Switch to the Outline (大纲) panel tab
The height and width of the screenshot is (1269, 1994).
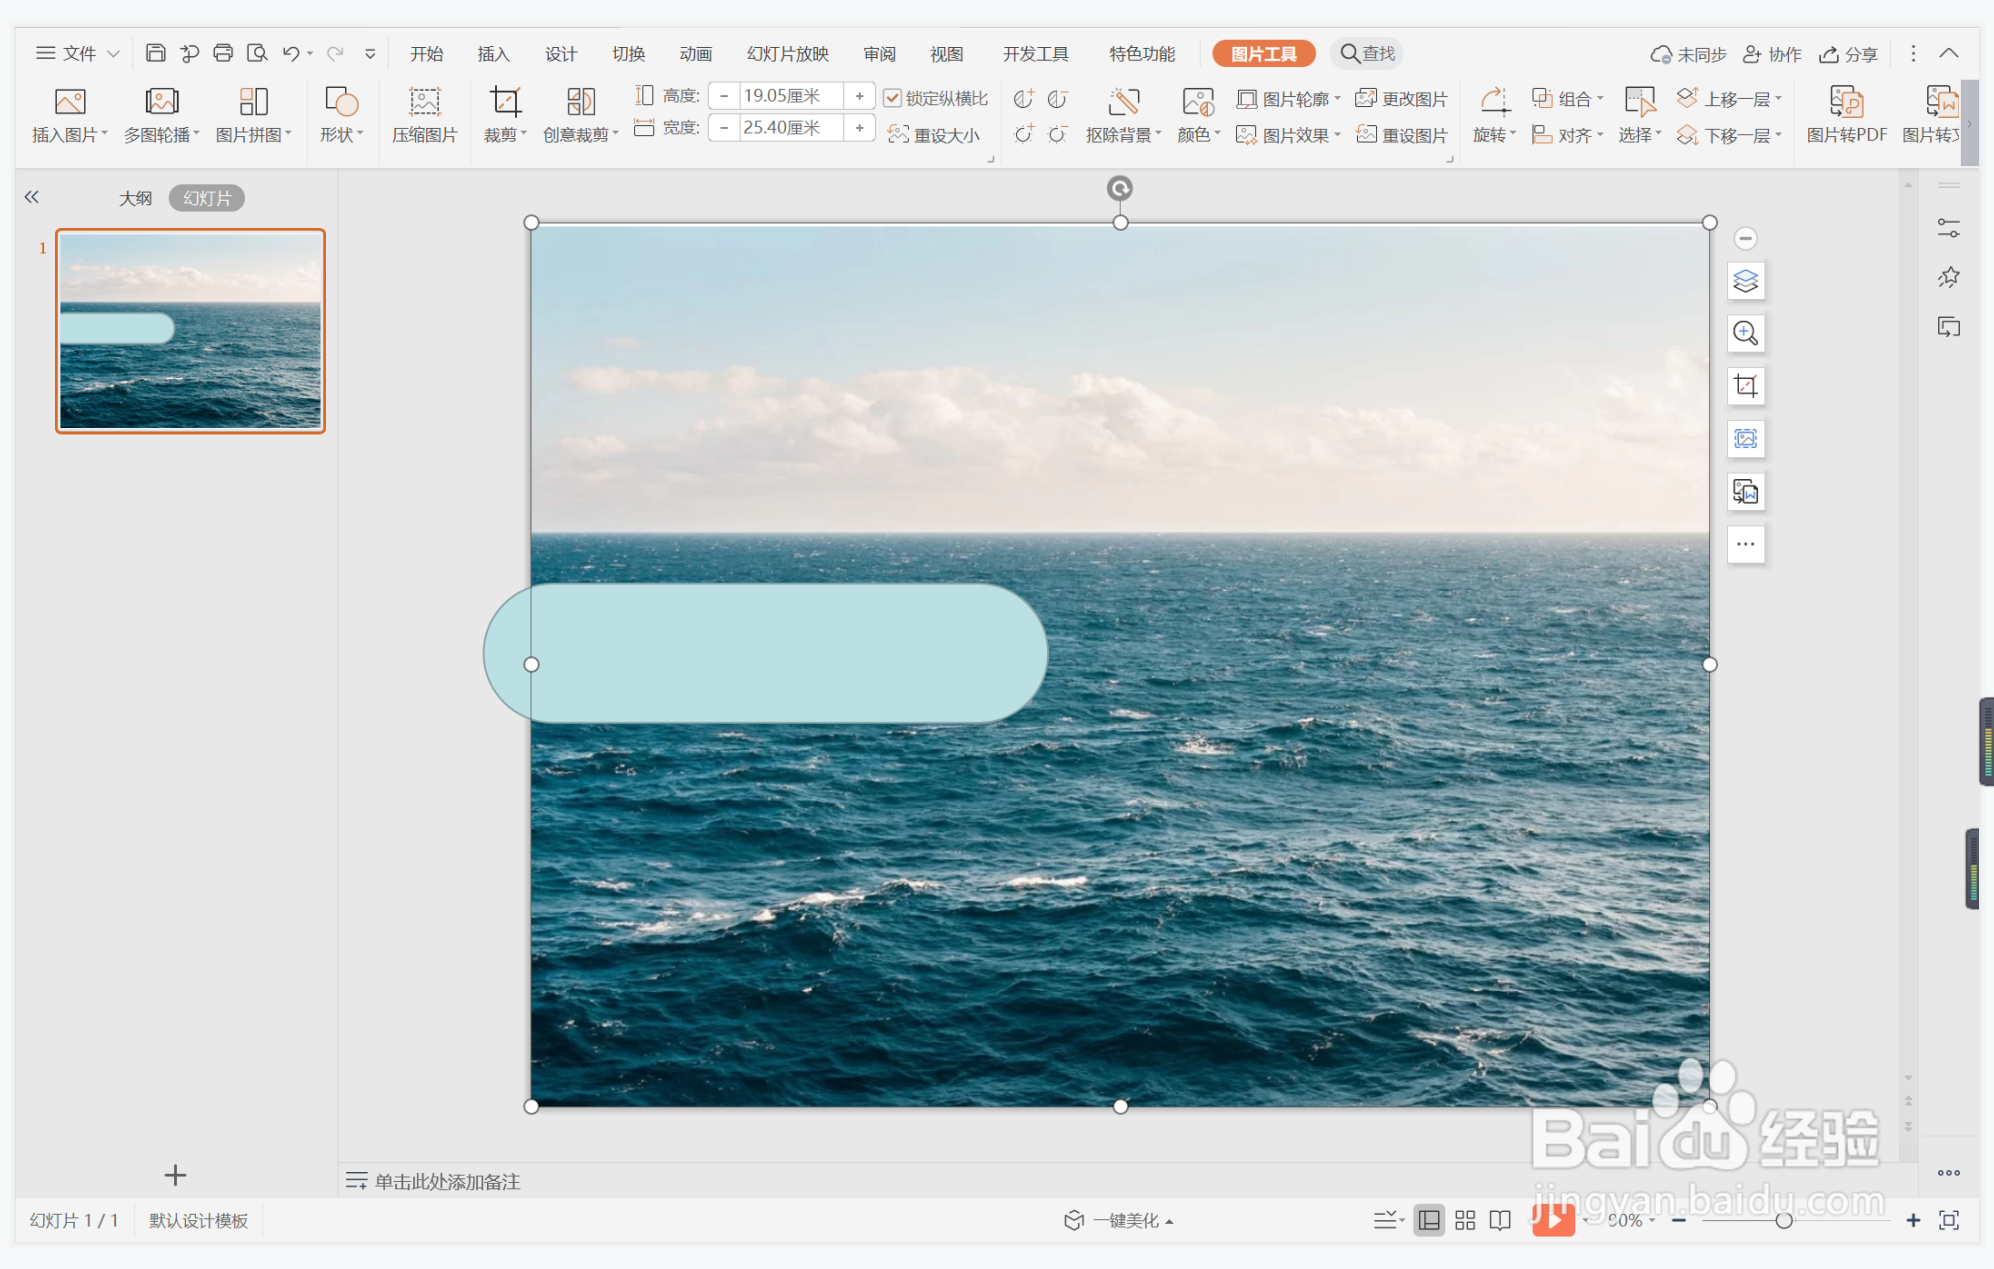[135, 198]
